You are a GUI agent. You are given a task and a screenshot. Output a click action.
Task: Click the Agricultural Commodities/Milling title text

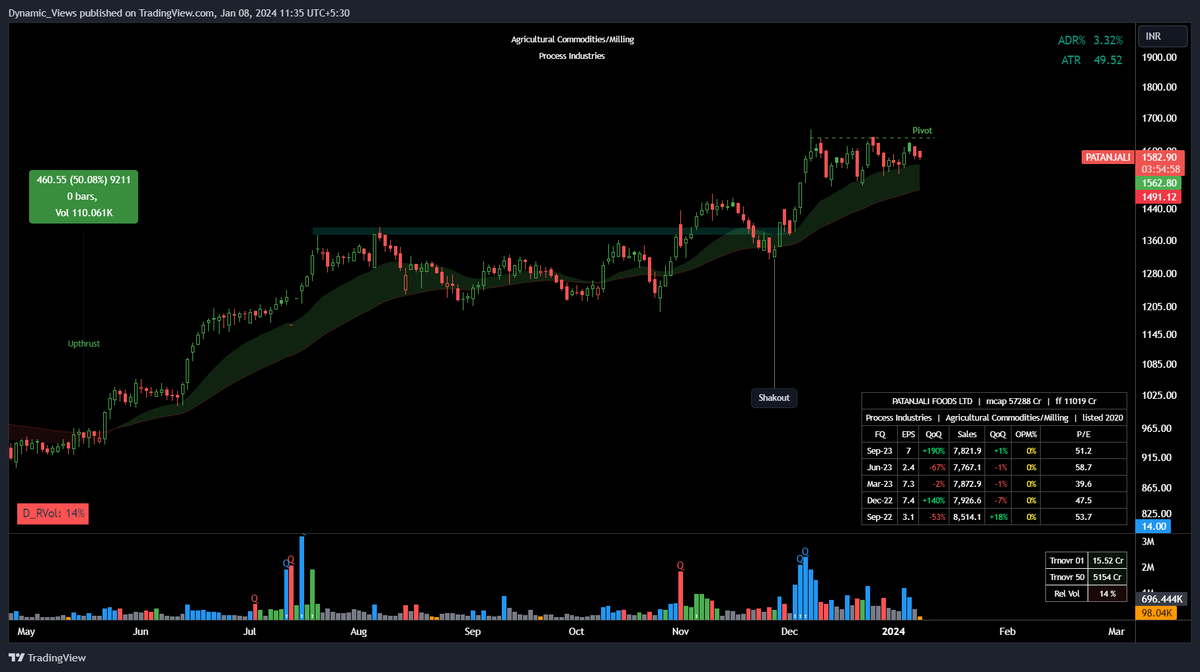coord(572,39)
